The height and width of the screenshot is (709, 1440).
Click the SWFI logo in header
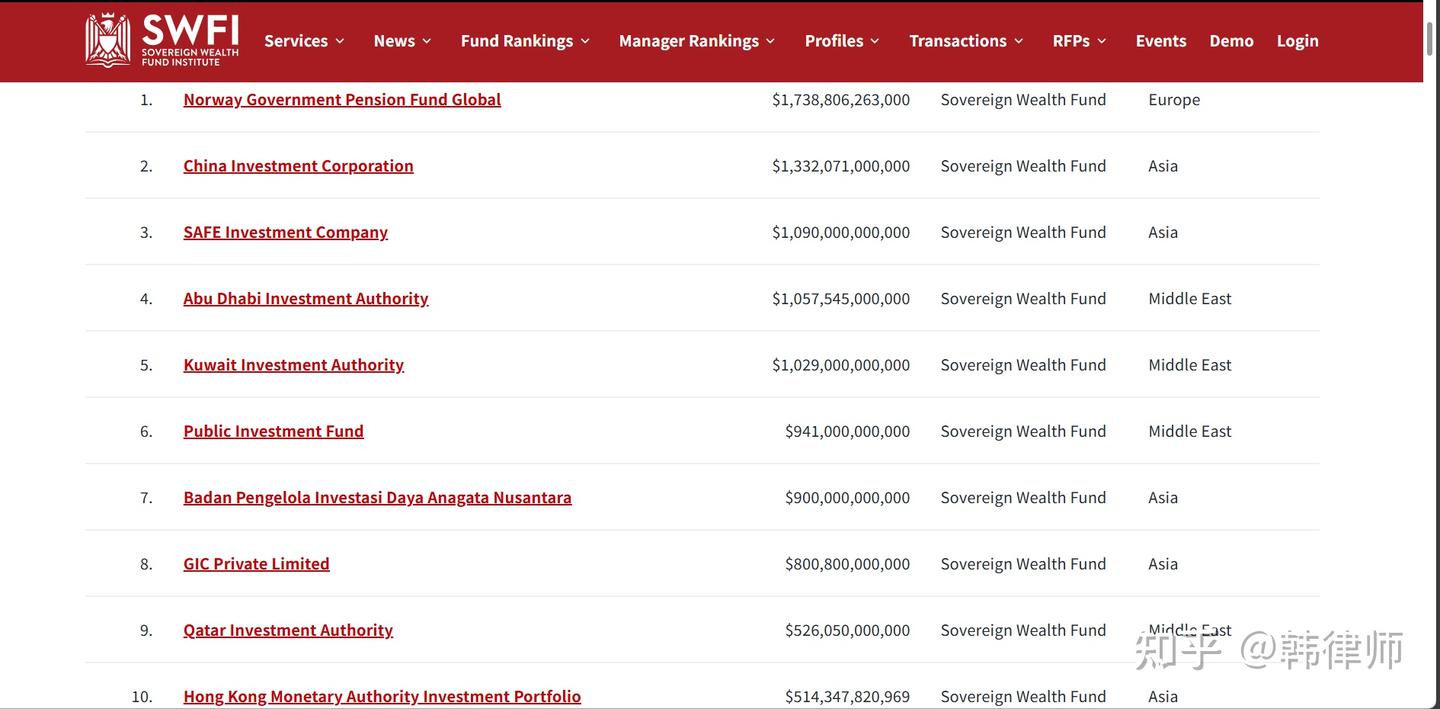(162, 40)
